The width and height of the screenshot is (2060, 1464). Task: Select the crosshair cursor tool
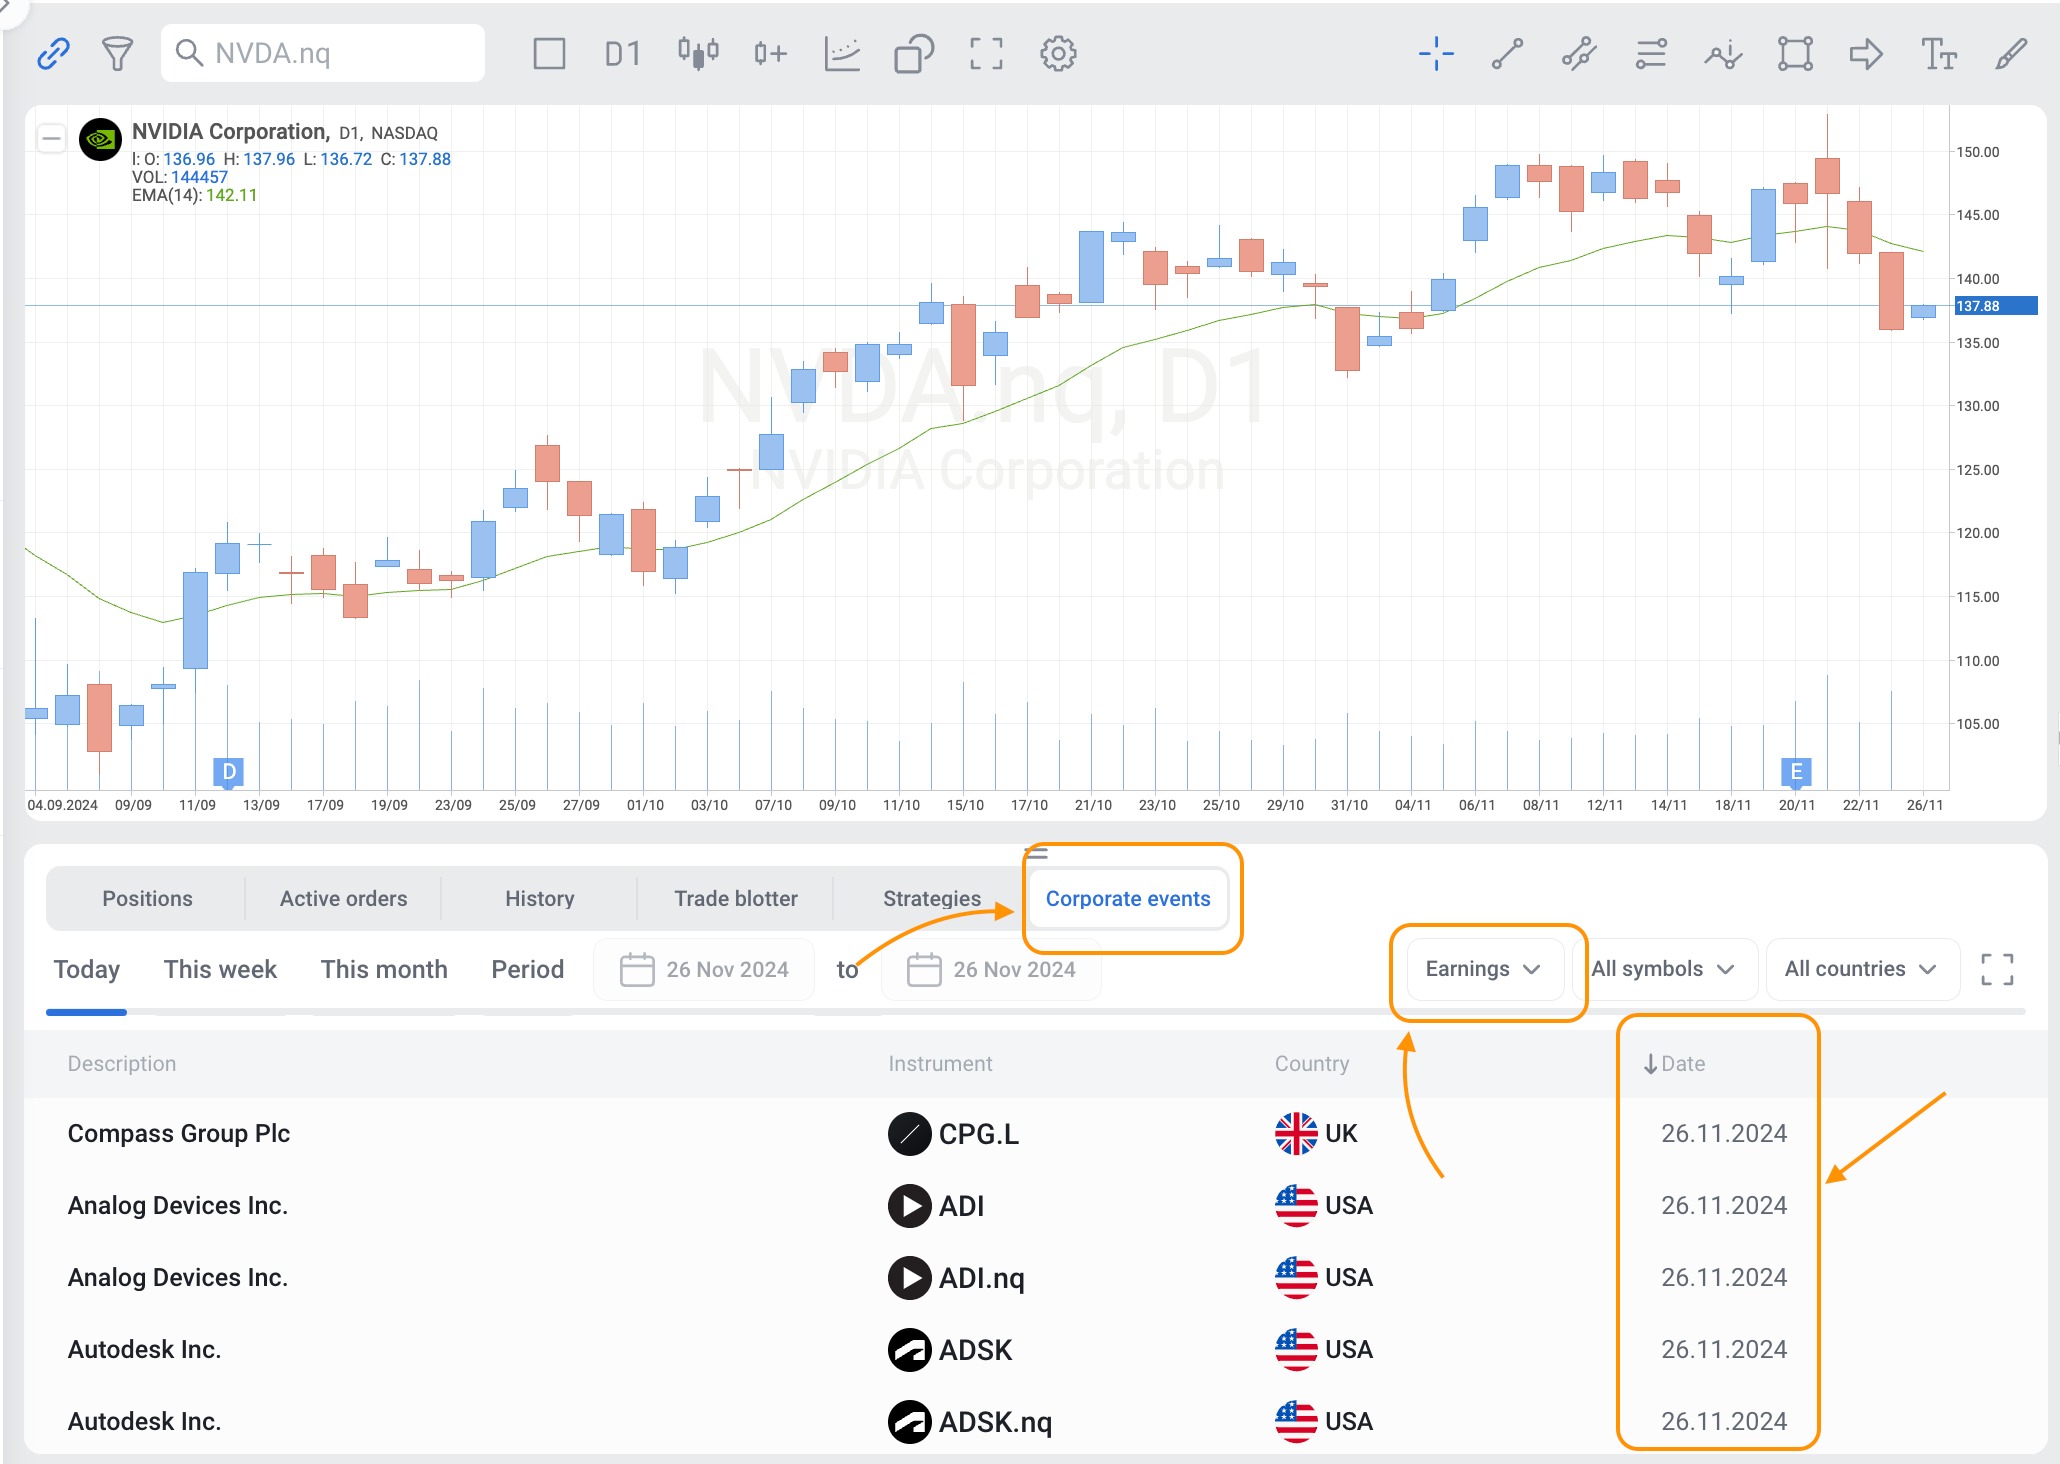click(x=1436, y=53)
